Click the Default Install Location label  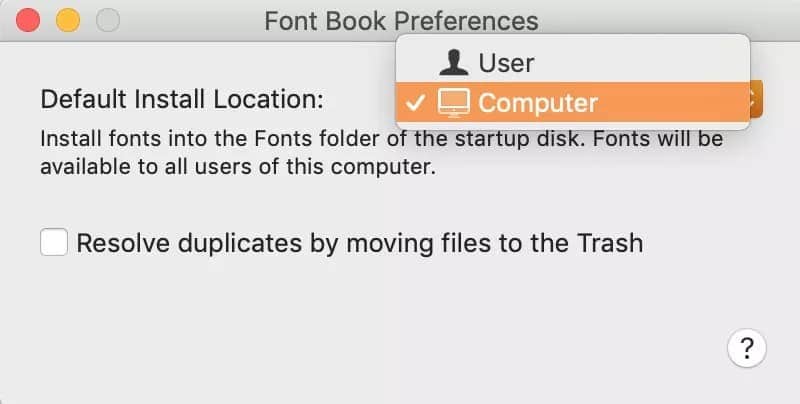182,99
